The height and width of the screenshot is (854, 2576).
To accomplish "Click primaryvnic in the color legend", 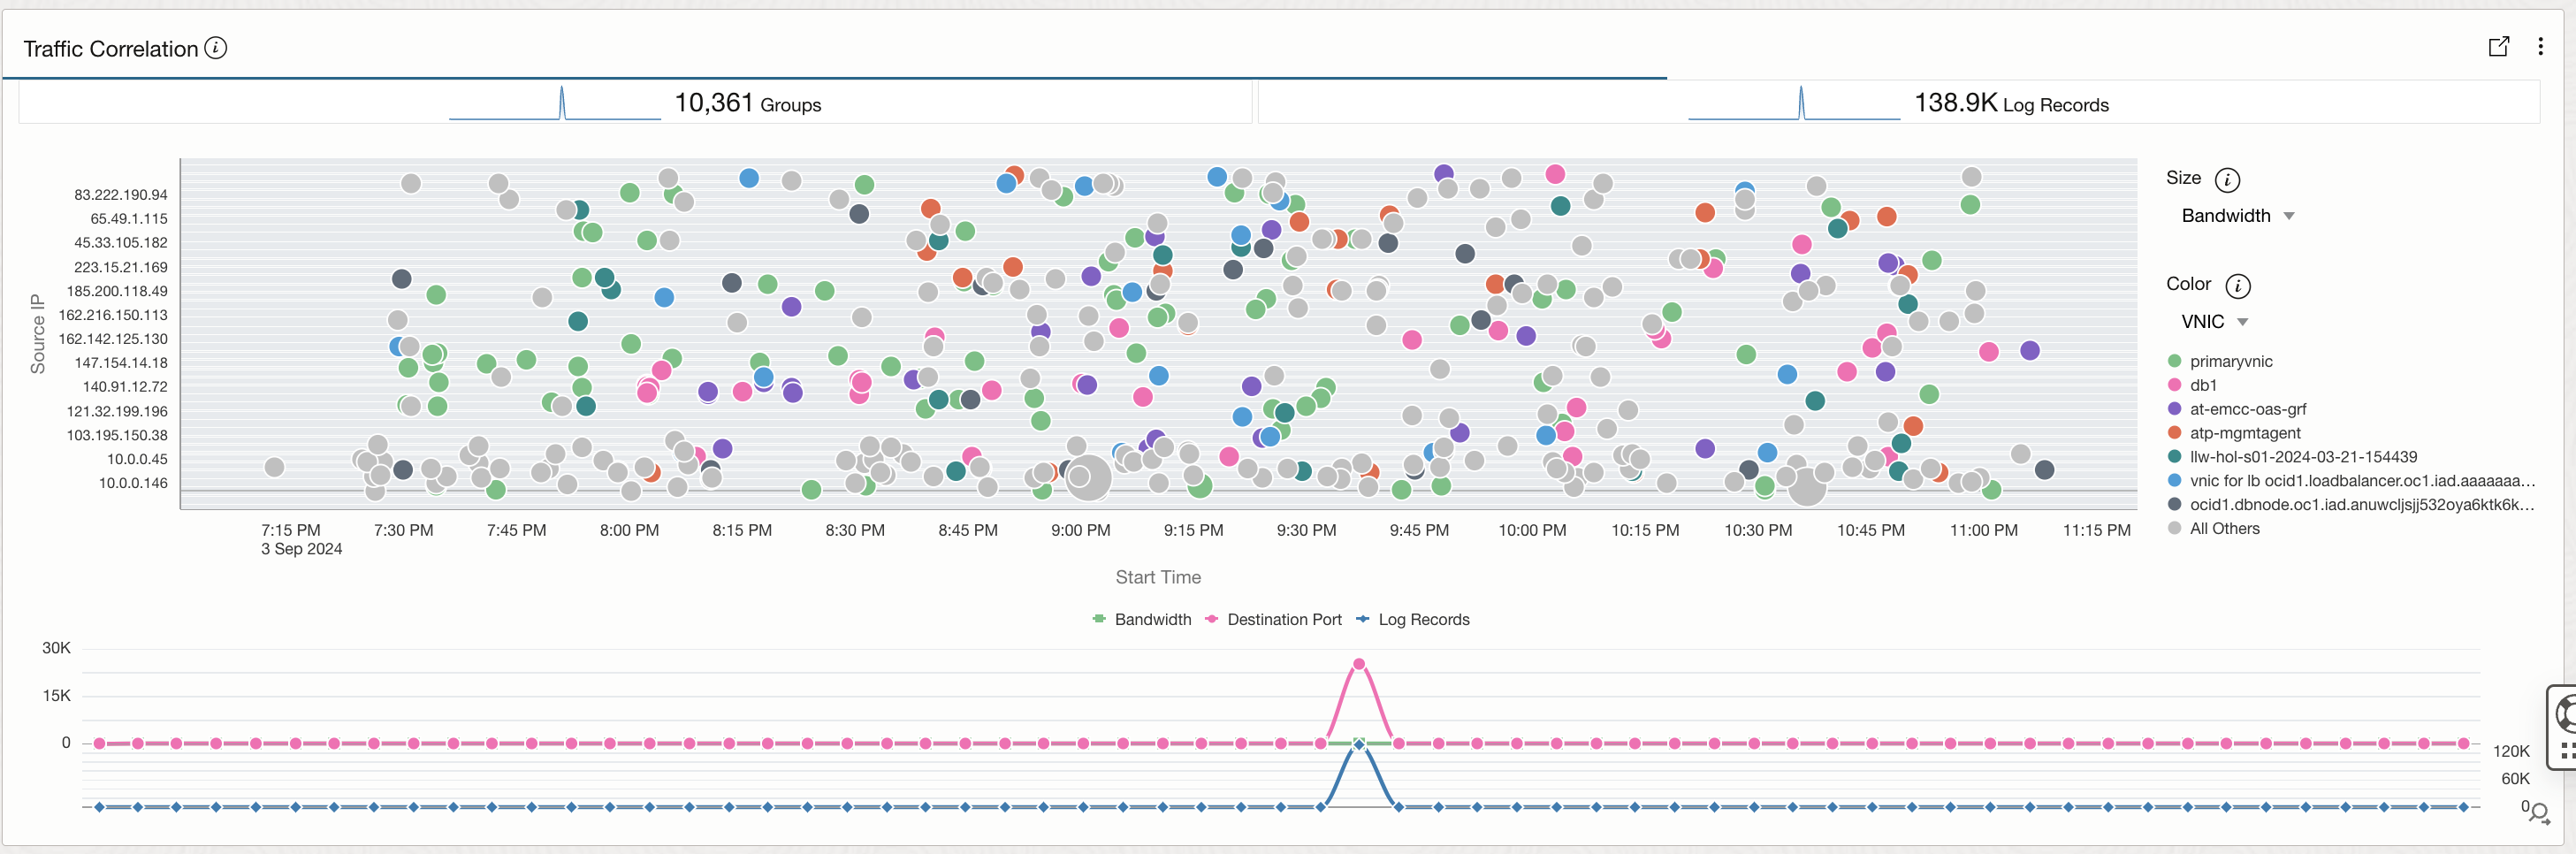I will (x=2230, y=361).
